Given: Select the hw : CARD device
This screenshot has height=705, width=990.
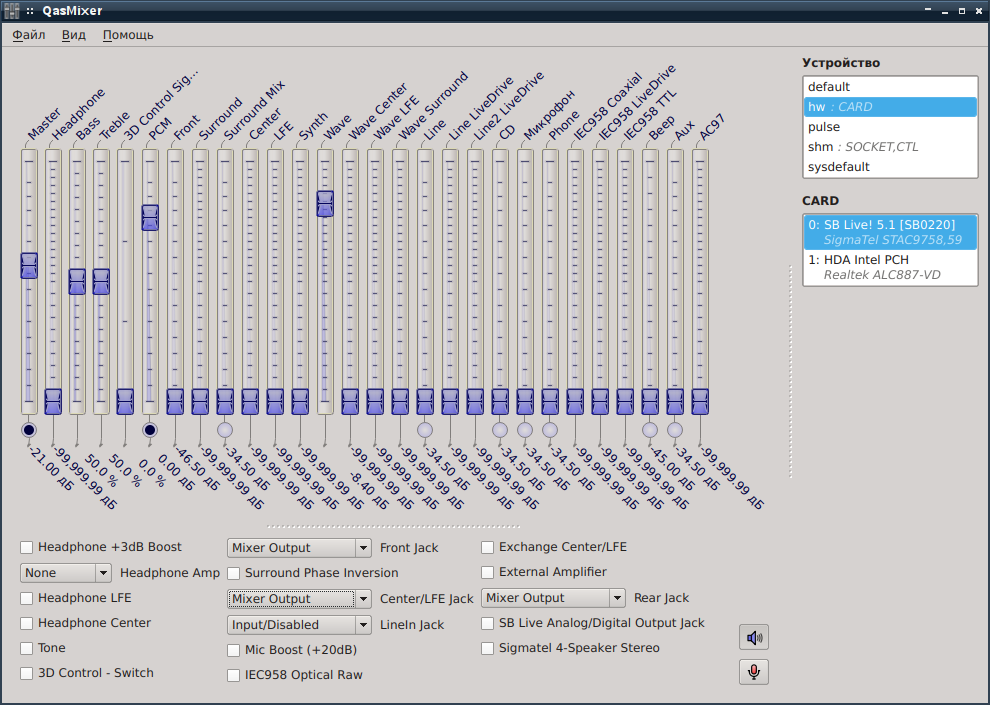Looking at the screenshot, I should click(890, 107).
